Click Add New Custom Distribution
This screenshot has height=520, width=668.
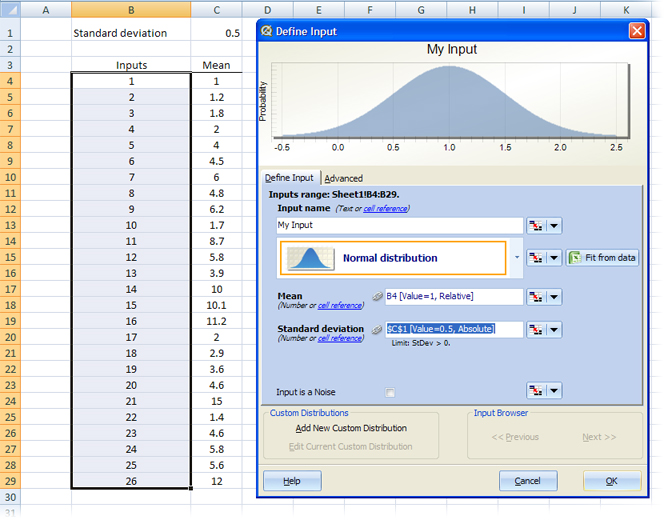click(x=351, y=428)
